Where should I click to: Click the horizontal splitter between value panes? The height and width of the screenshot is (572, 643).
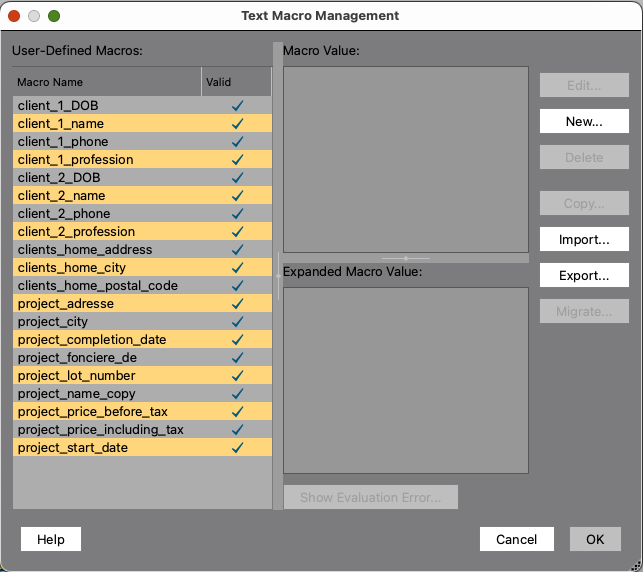(x=406, y=258)
